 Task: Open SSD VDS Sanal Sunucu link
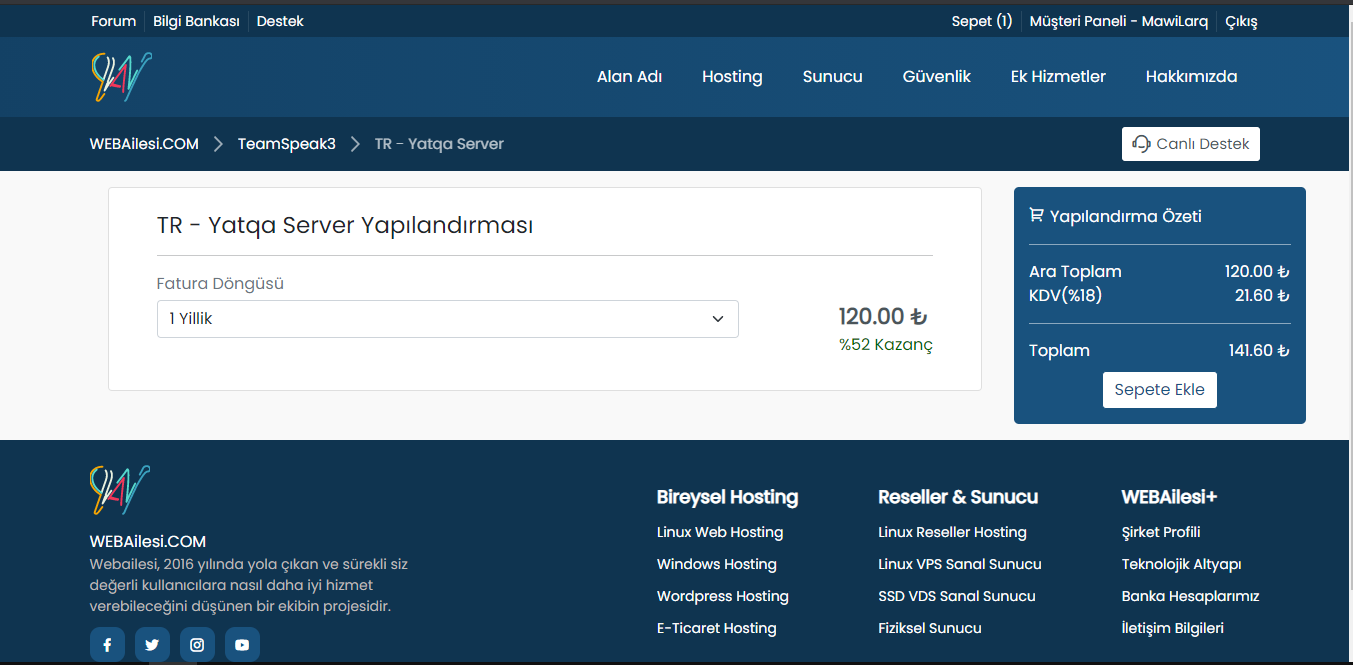click(957, 596)
